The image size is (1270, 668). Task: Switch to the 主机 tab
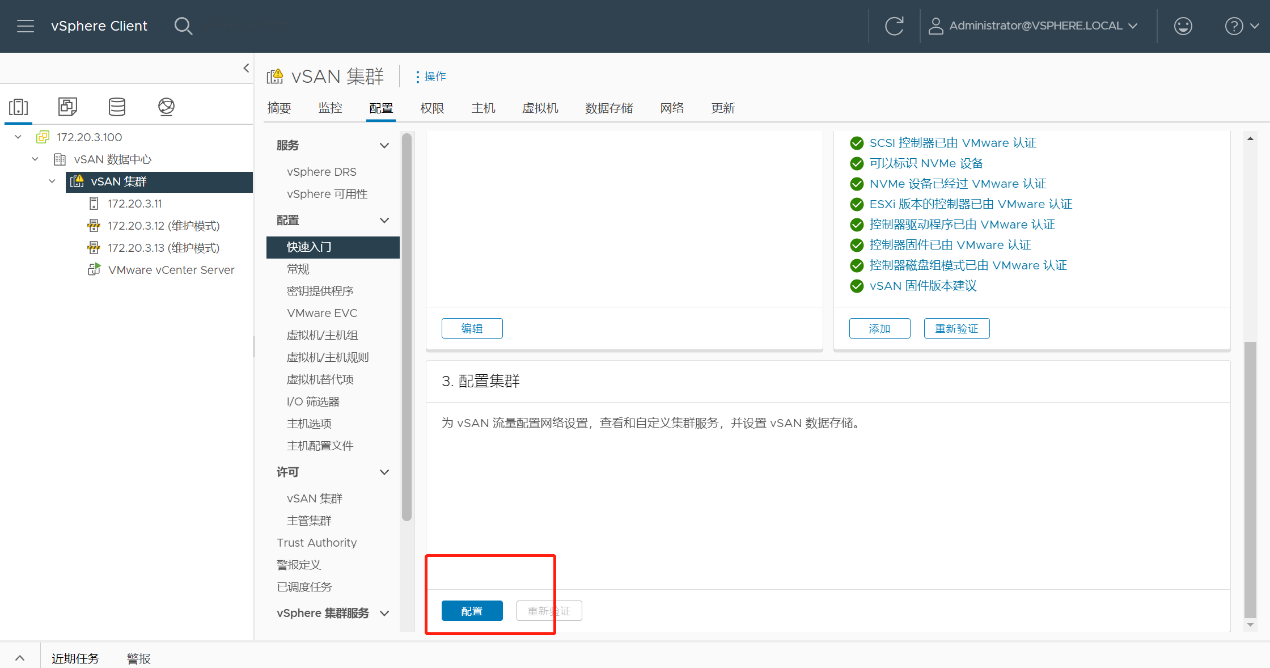pyautogui.click(x=483, y=108)
